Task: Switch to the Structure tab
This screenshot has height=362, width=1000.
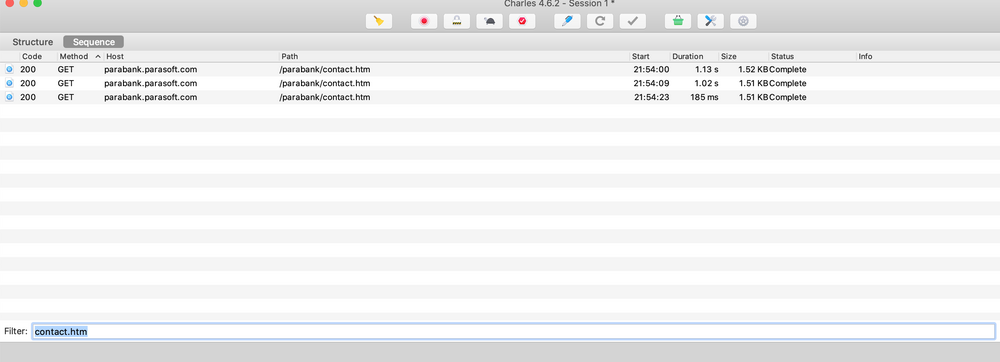Action: [x=33, y=42]
